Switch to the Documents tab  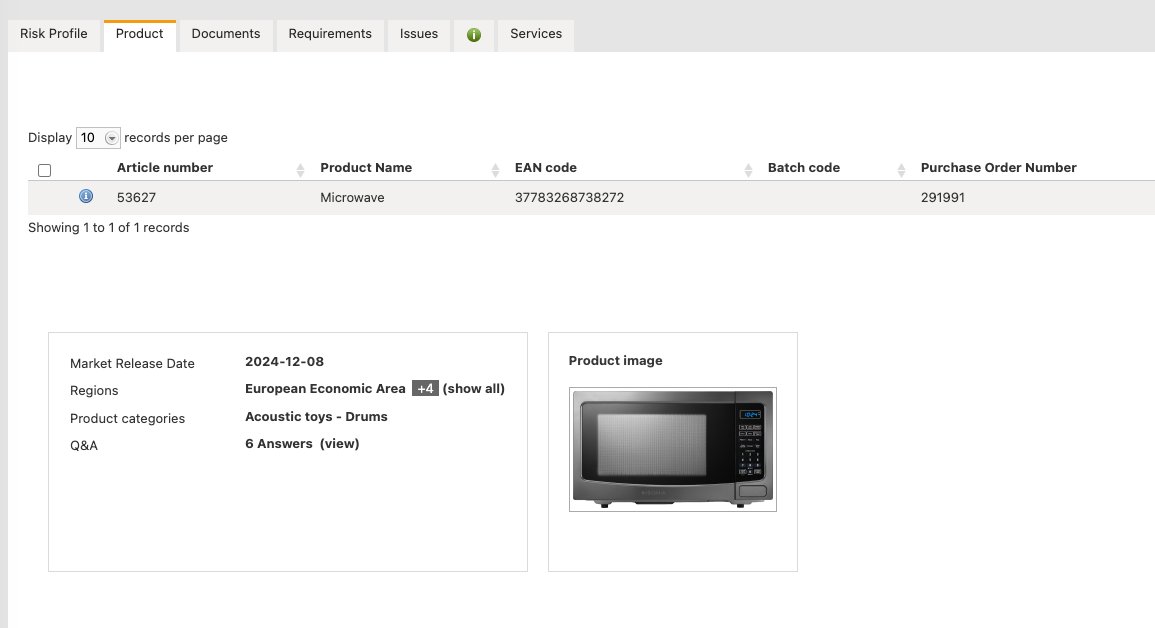pyautogui.click(x=225, y=34)
